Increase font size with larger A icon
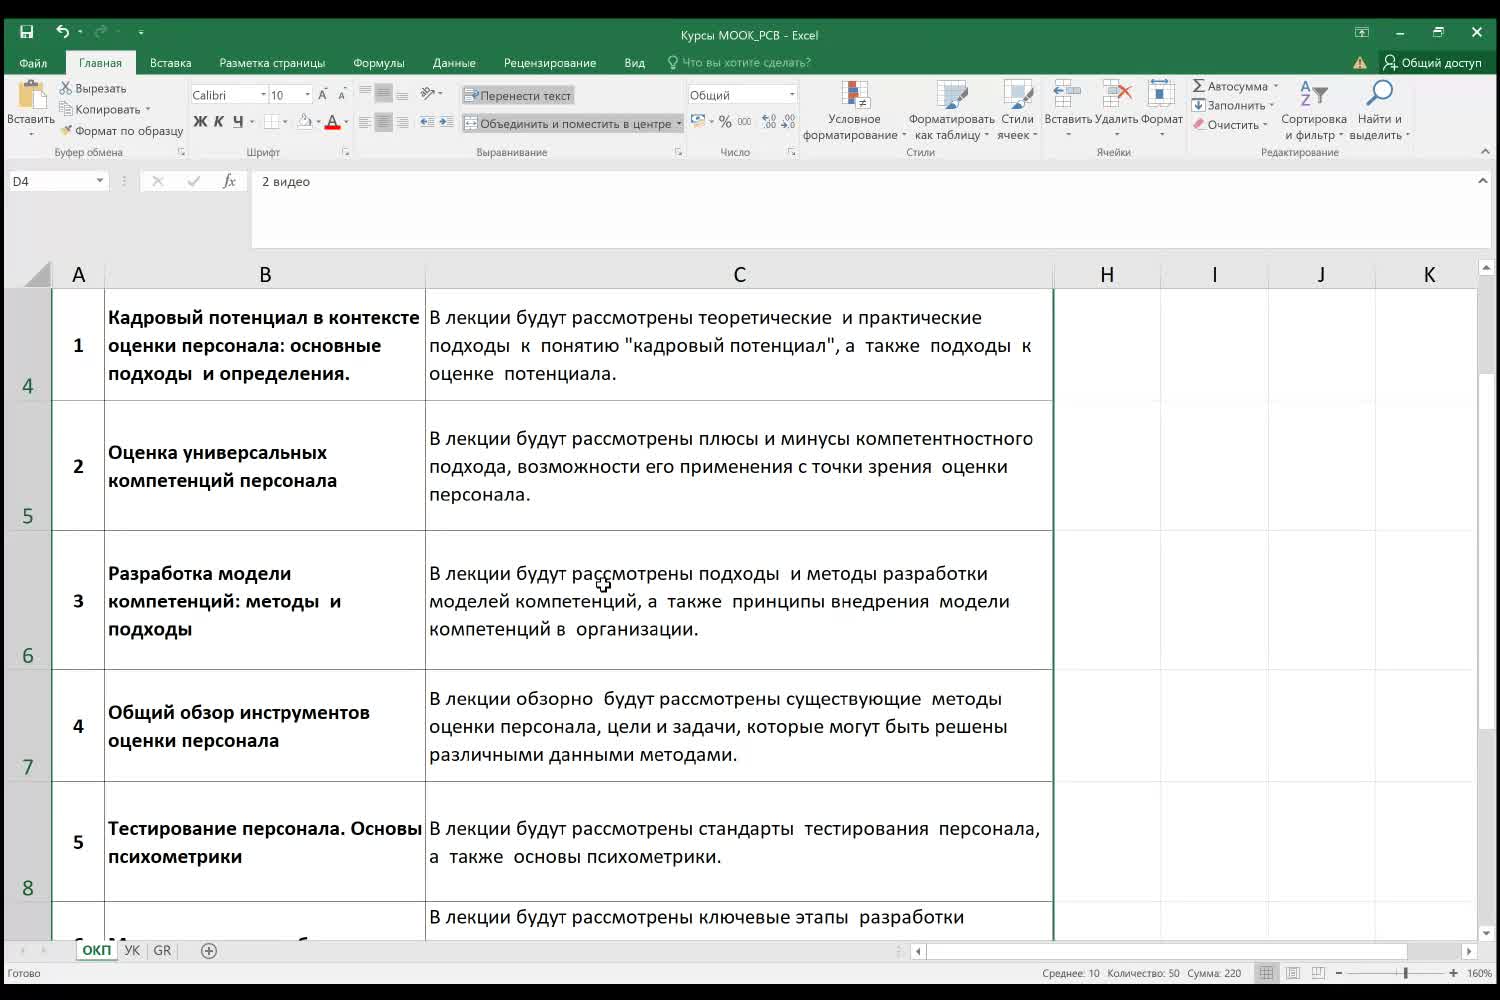Screen dimensions: 1500x1000 [x=323, y=95]
